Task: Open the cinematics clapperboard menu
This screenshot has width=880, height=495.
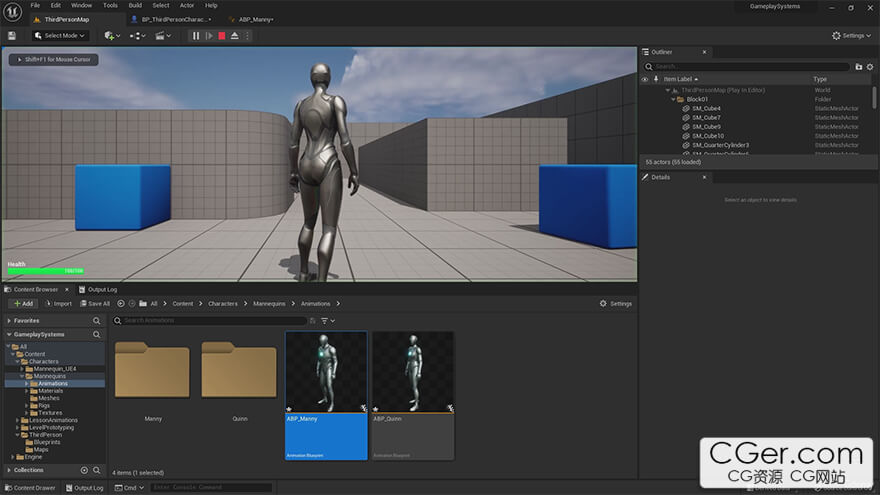Action: coord(161,36)
